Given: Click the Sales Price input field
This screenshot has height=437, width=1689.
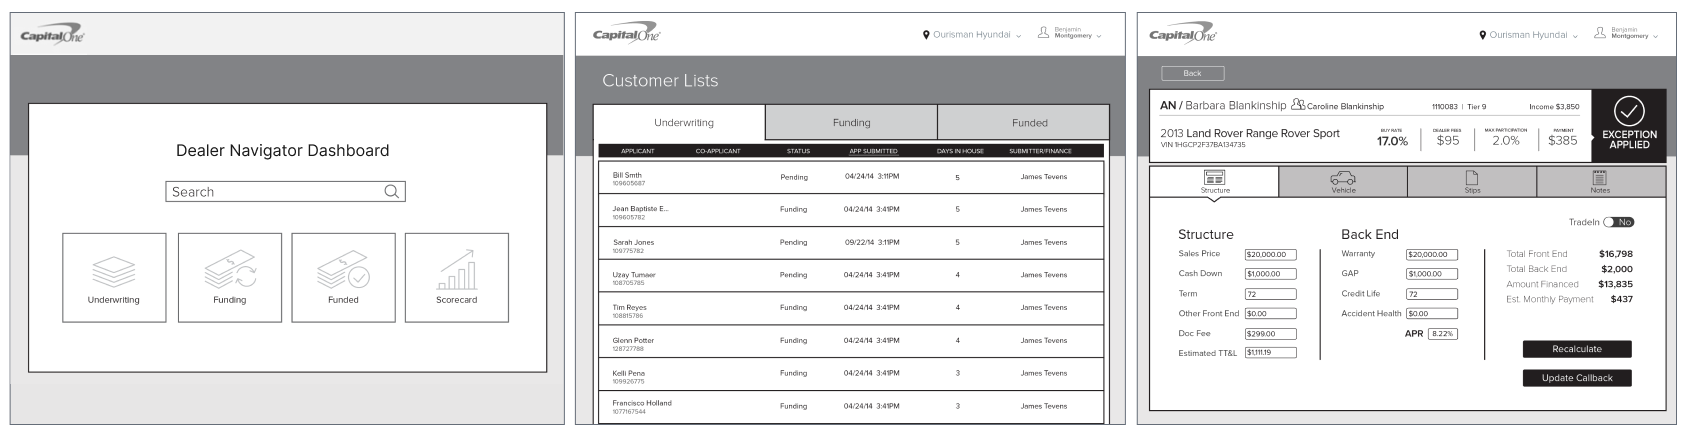Looking at the screenshot, I should [x=1270, y=254].
